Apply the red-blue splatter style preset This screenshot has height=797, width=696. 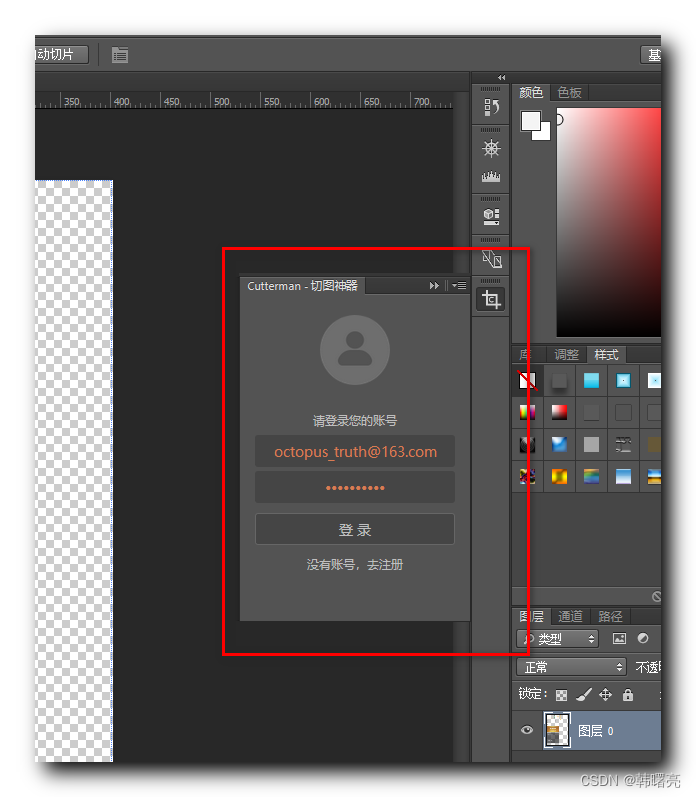(x=527, y=476)
